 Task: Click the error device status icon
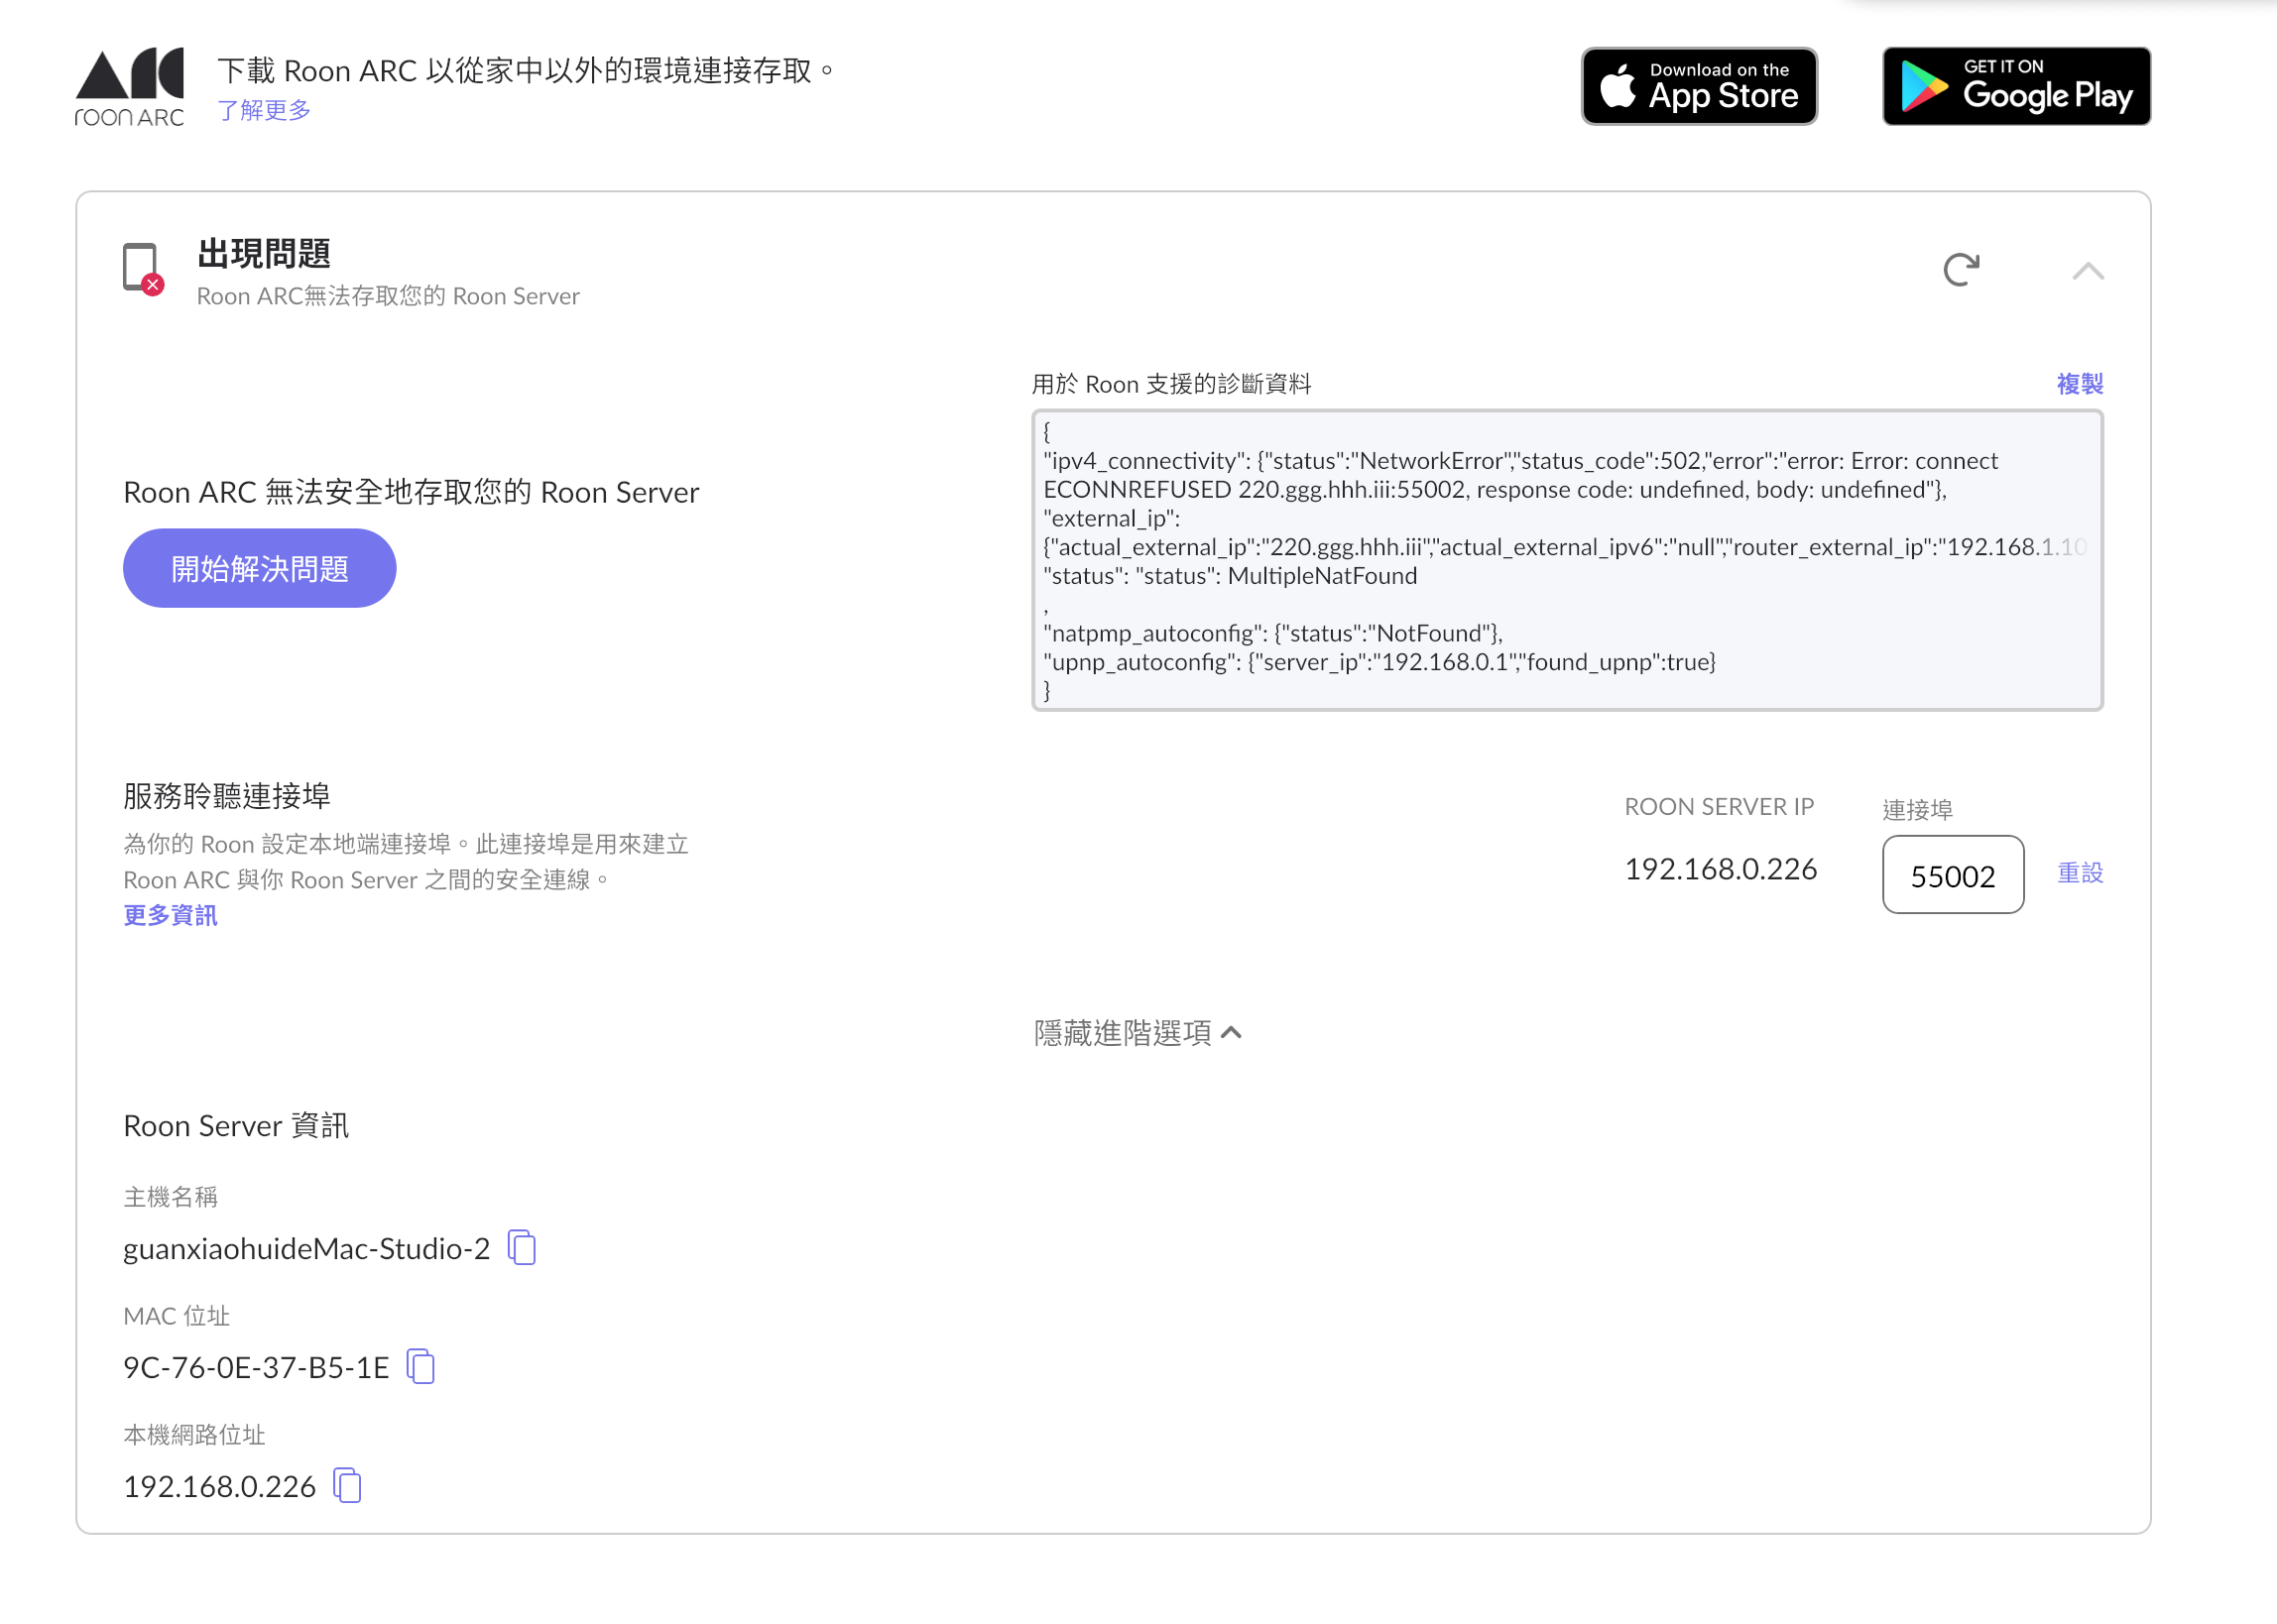click(143, 270)
